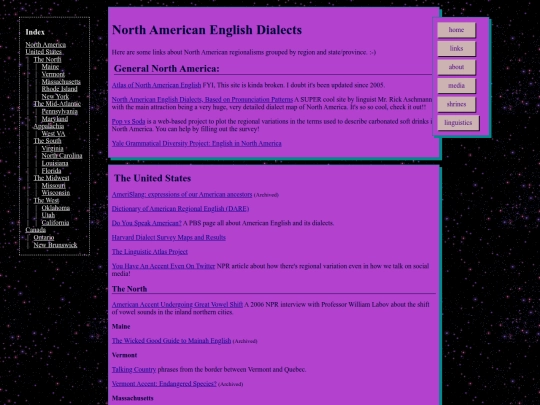The image size is (540, 405).
Task: Click the Index sidebar title
Action: (x=35, y=32)
